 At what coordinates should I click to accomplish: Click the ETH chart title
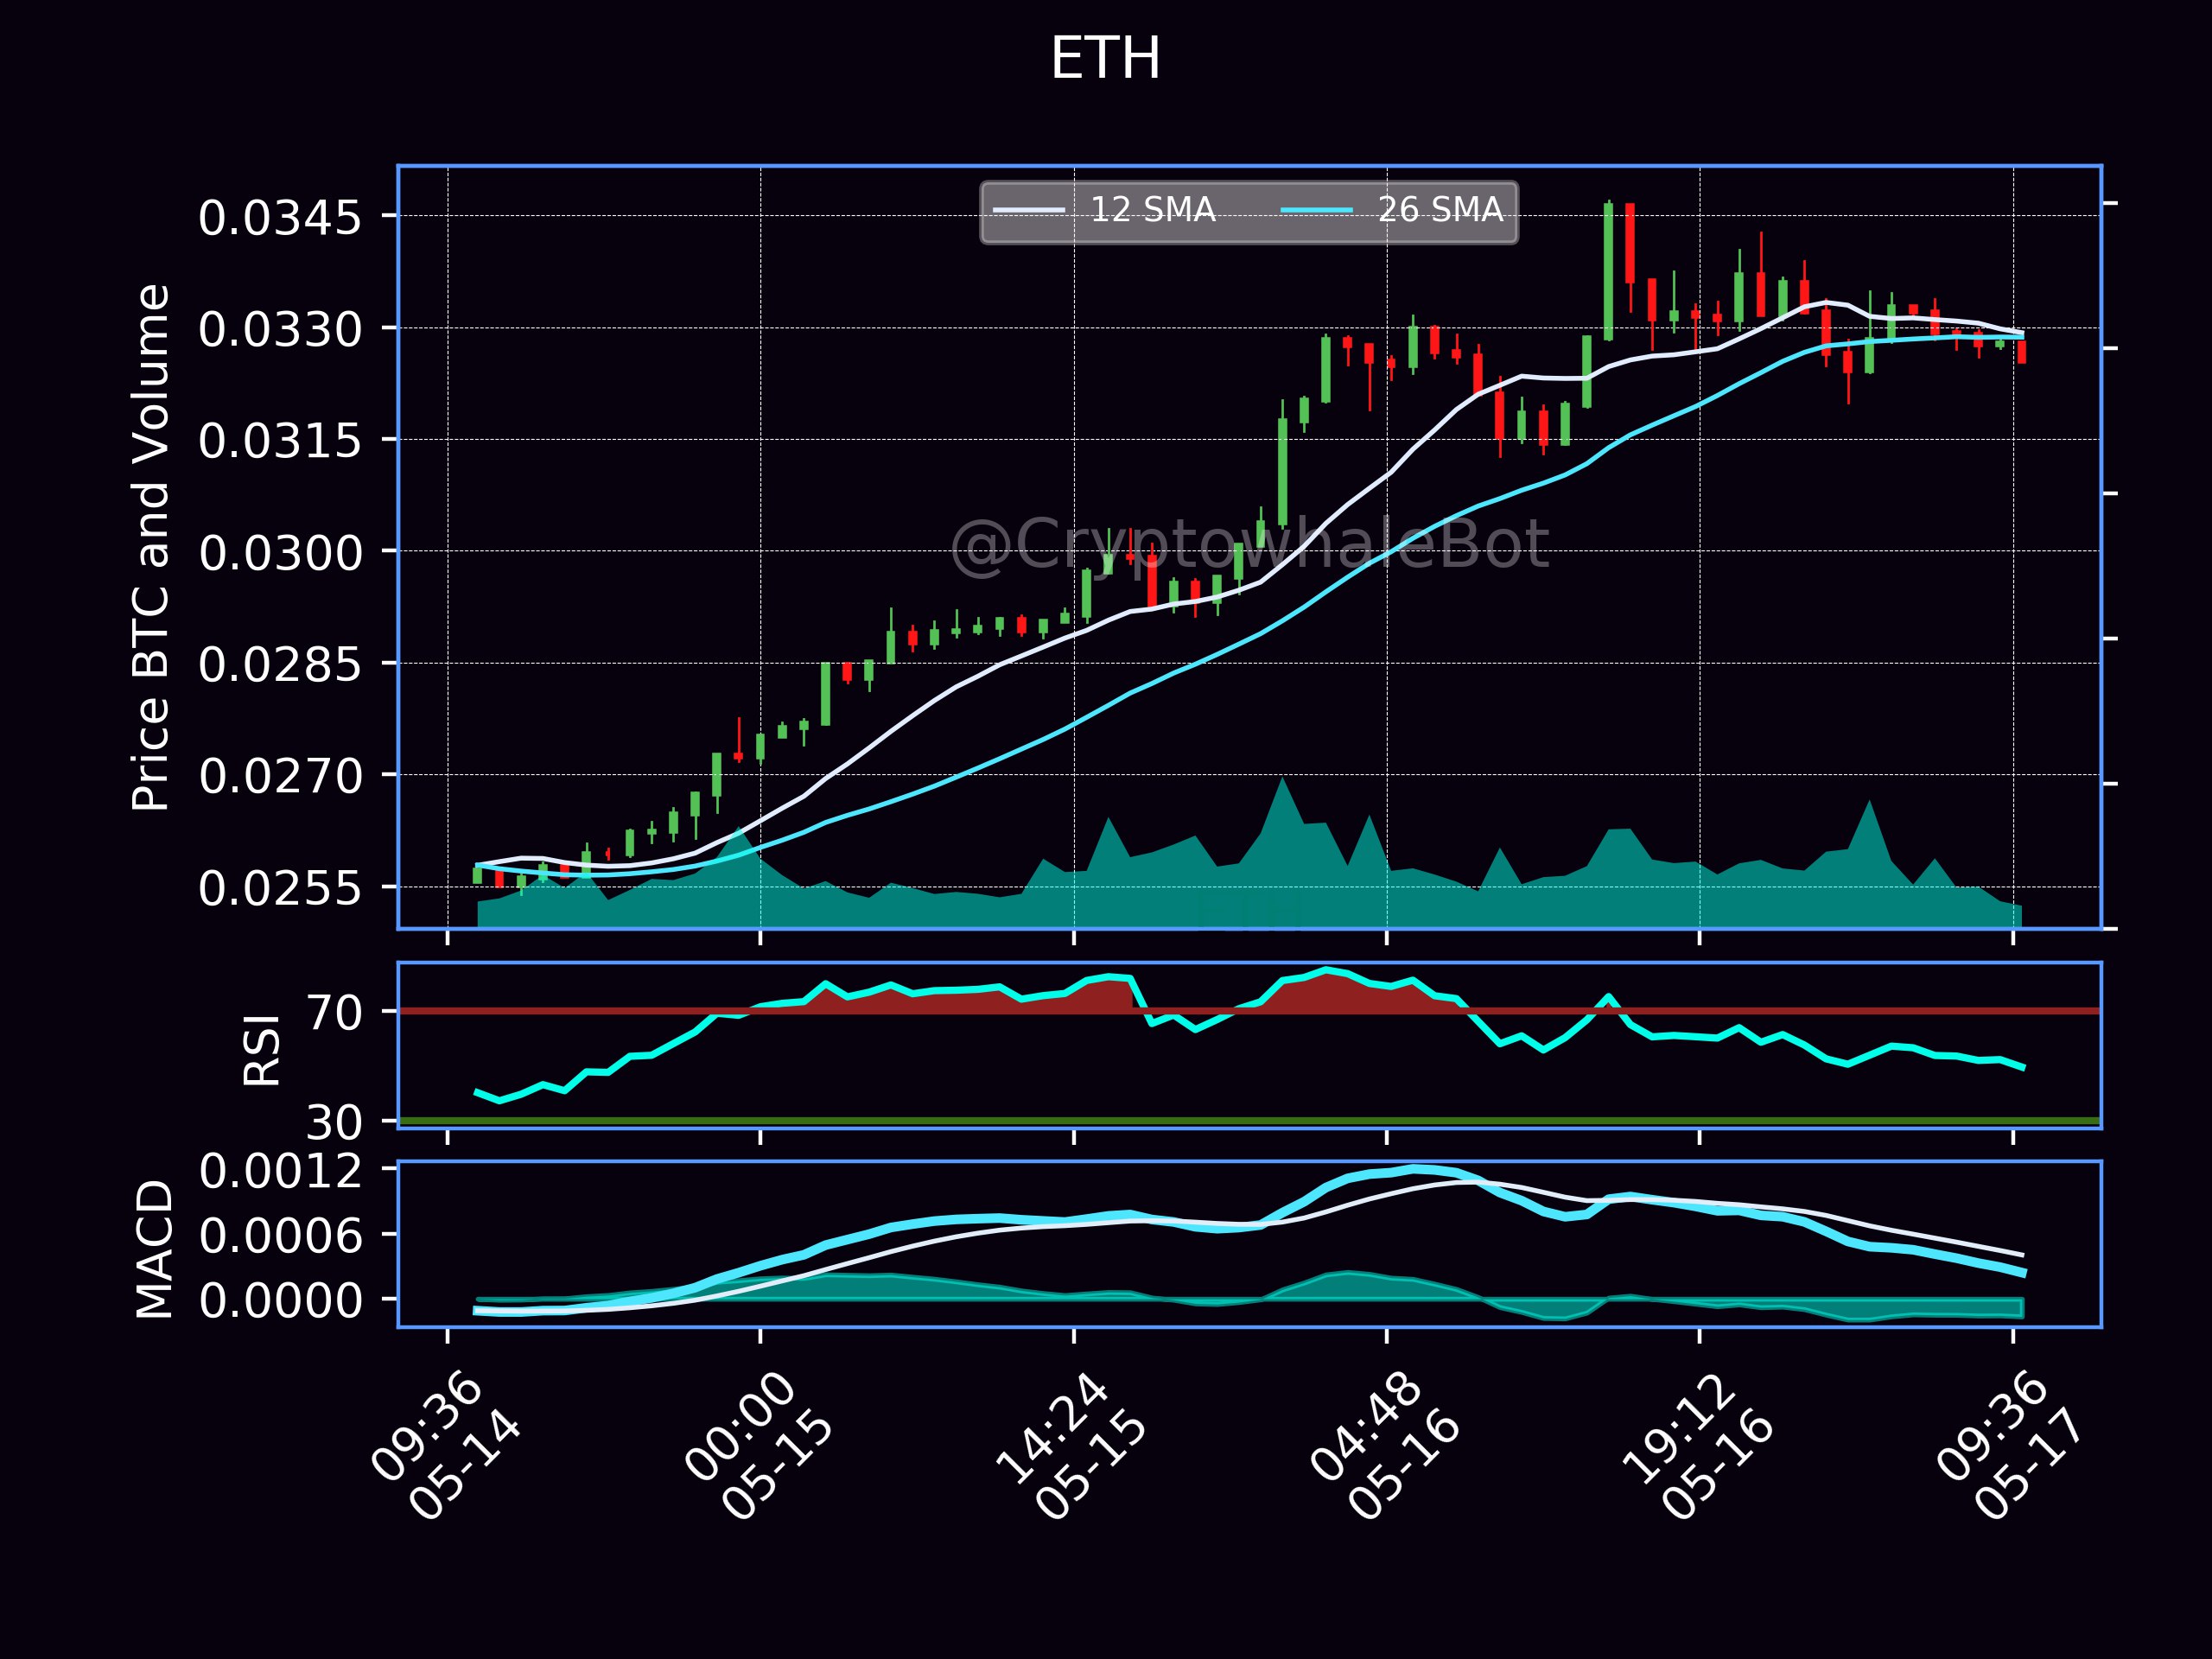coord(1105,59)
